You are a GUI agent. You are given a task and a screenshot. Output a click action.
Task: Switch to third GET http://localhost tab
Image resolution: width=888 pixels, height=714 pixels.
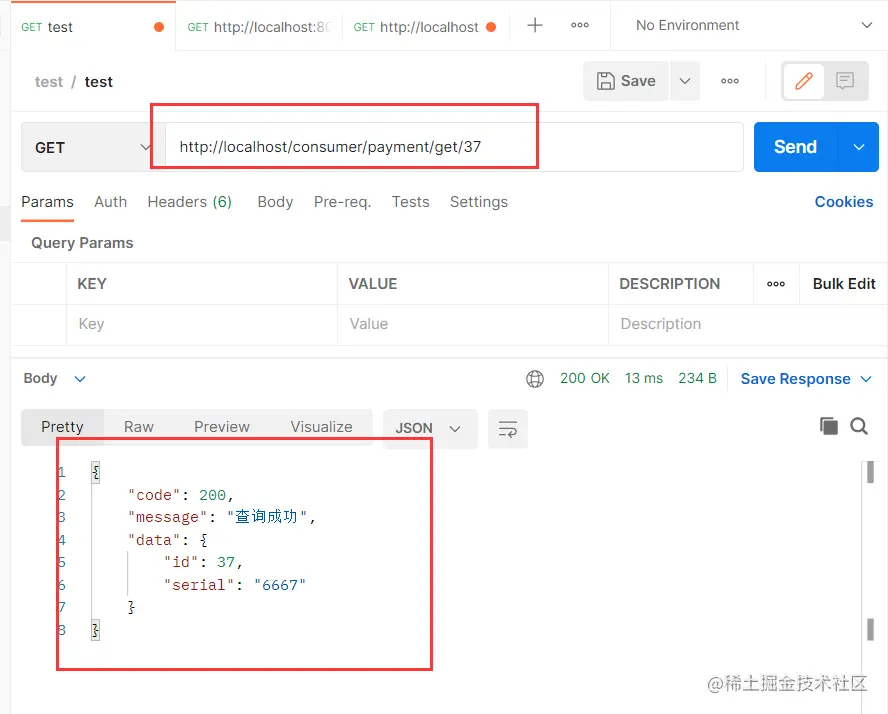(x=425, y=27)
